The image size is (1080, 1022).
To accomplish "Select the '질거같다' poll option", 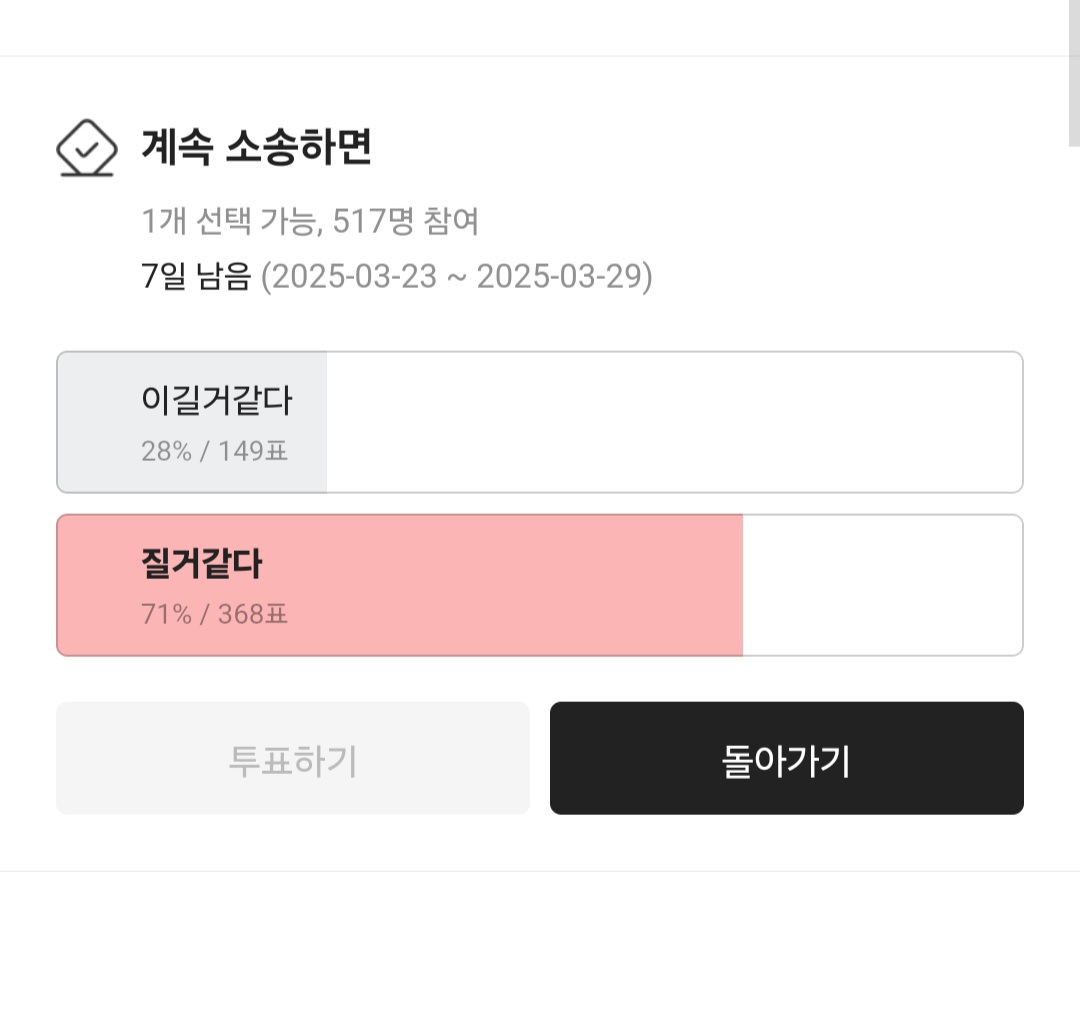I will point(539,585).
